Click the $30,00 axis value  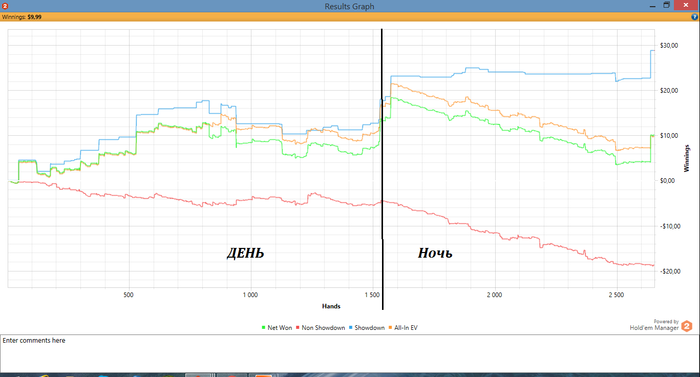(x=669, y=46)
